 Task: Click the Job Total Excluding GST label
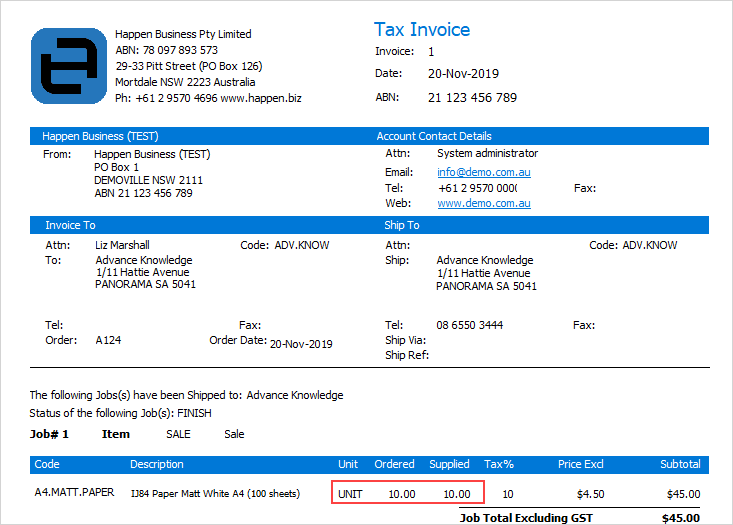526,518
